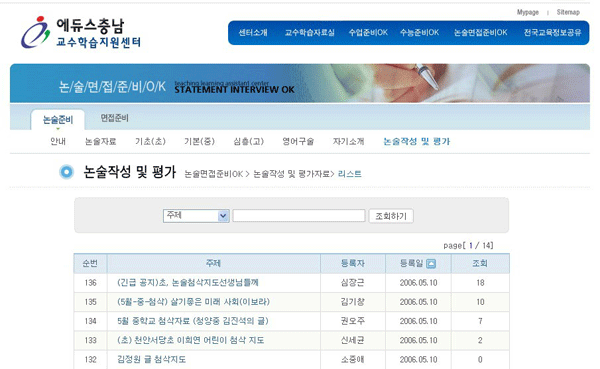Open post (초) 천안서당초 이희연 어린이 첨삭 지도
Viewport: 600px width, 369px height.
coord(191,340)
